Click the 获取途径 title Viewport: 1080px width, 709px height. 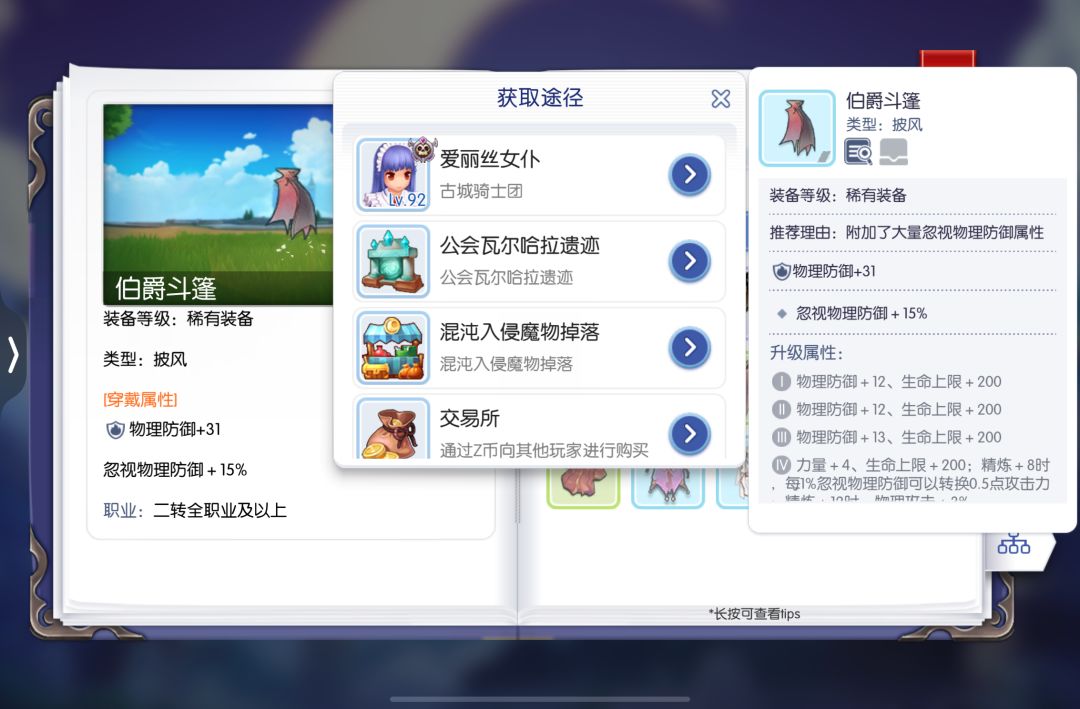540,98
